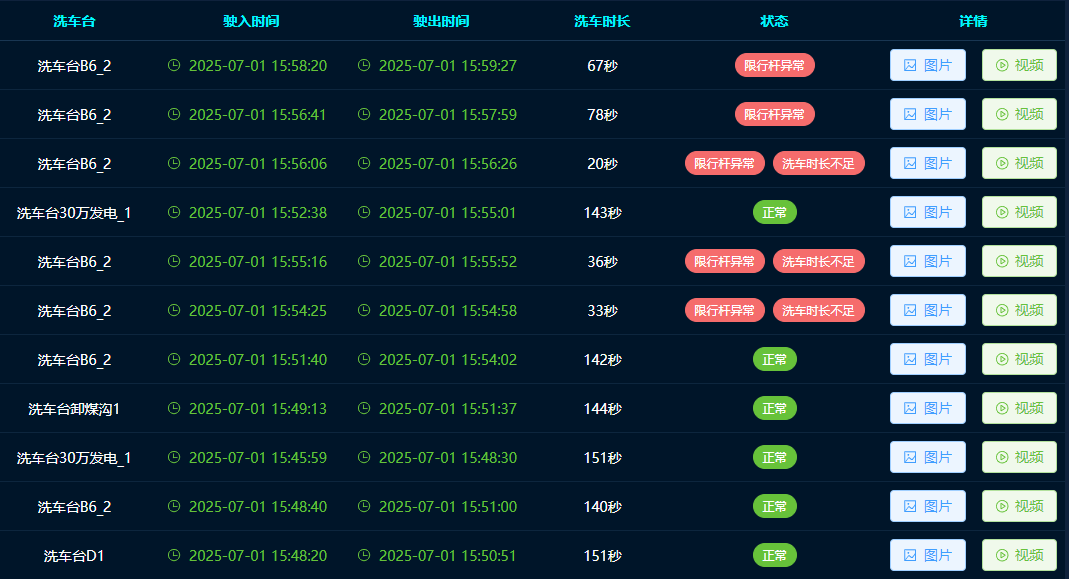This screenshot has height=579, width=1069.
Task: Click the play icon on 视频 for 15:54:25 entry
Action: coord(1002,310)
